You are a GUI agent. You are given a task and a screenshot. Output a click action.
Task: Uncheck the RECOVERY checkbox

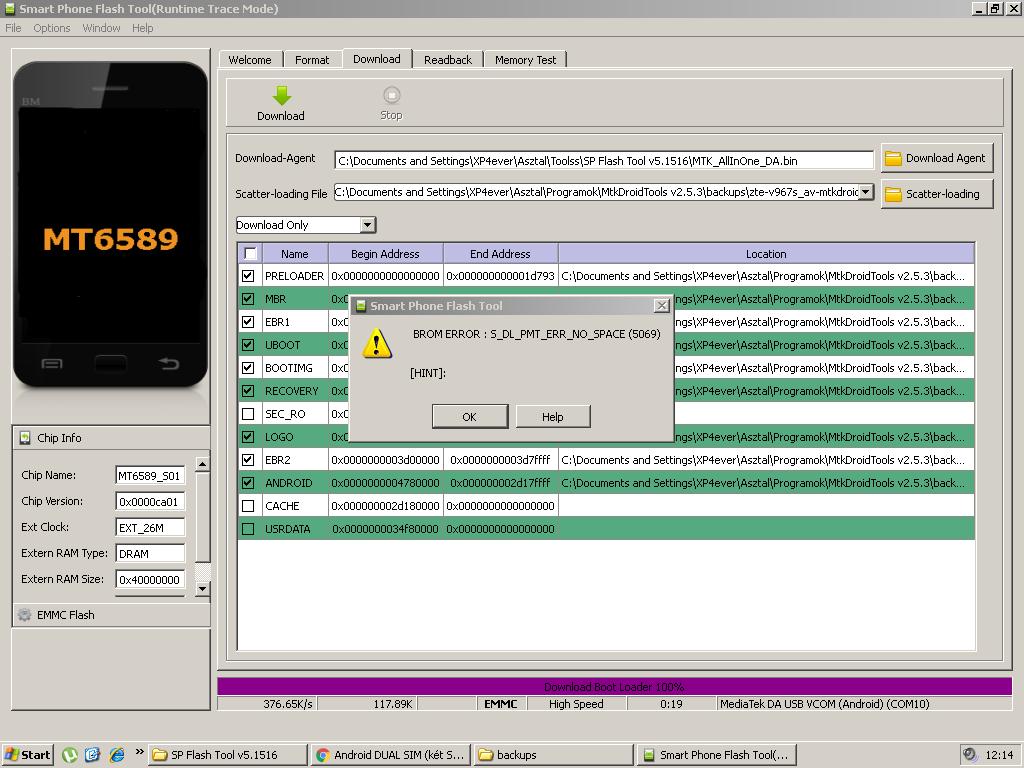pos(248,391)
